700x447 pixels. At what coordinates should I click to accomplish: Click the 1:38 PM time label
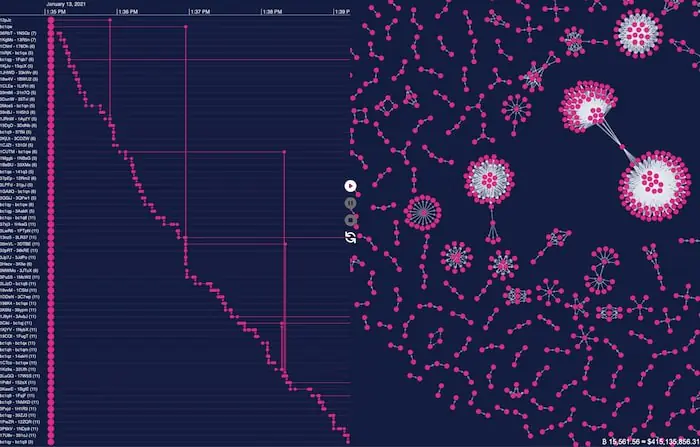tap(272, 12)
